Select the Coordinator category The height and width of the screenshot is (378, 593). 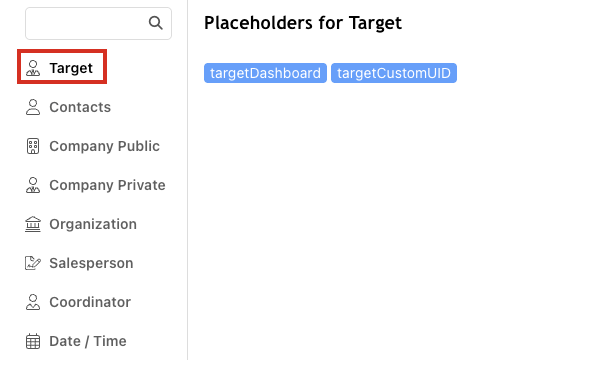pos(78,302)
